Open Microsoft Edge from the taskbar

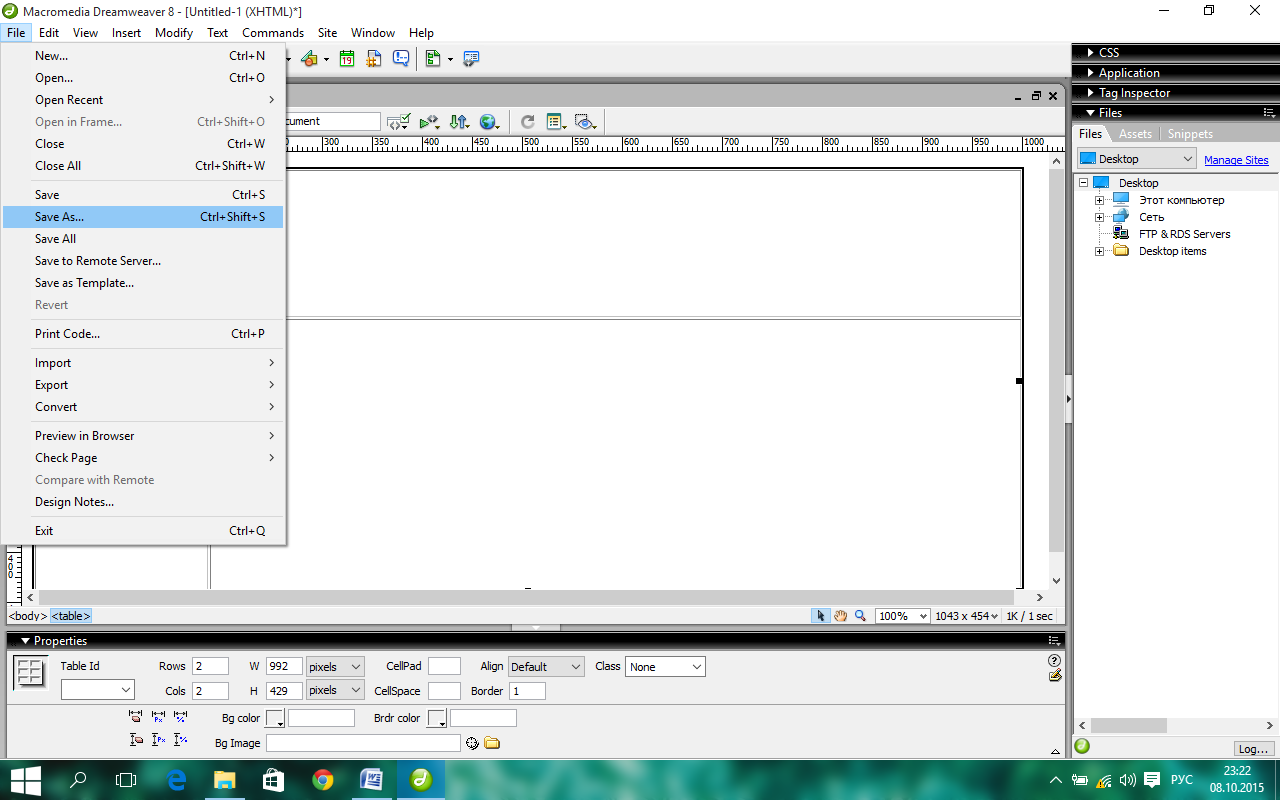click(177, 779)
